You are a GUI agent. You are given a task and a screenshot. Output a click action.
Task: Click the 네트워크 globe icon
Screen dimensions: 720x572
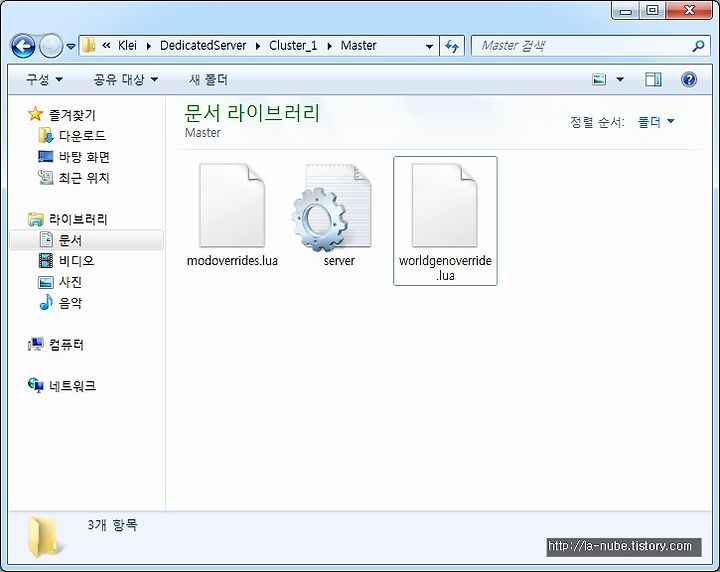tap(35, 386)
